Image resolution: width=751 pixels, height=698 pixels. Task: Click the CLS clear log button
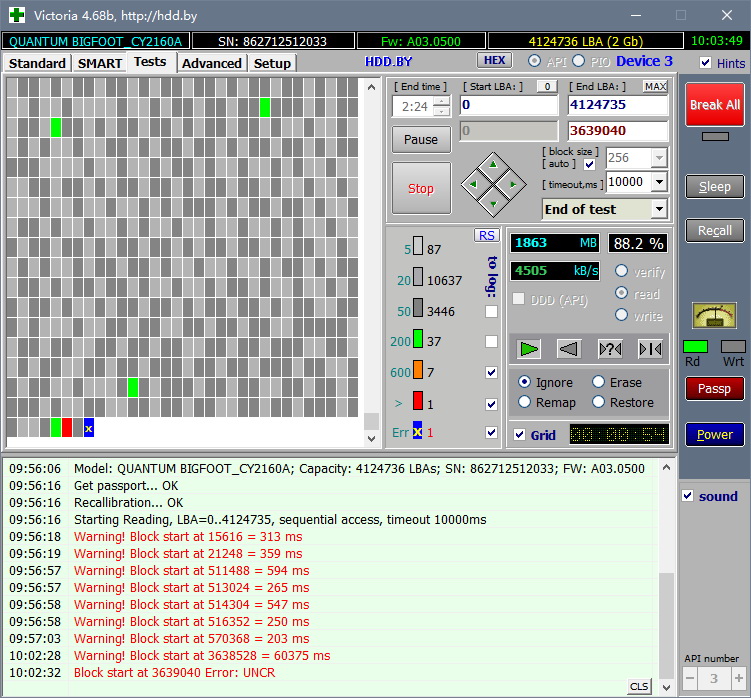pyautogui.click(x=638, y=686)
